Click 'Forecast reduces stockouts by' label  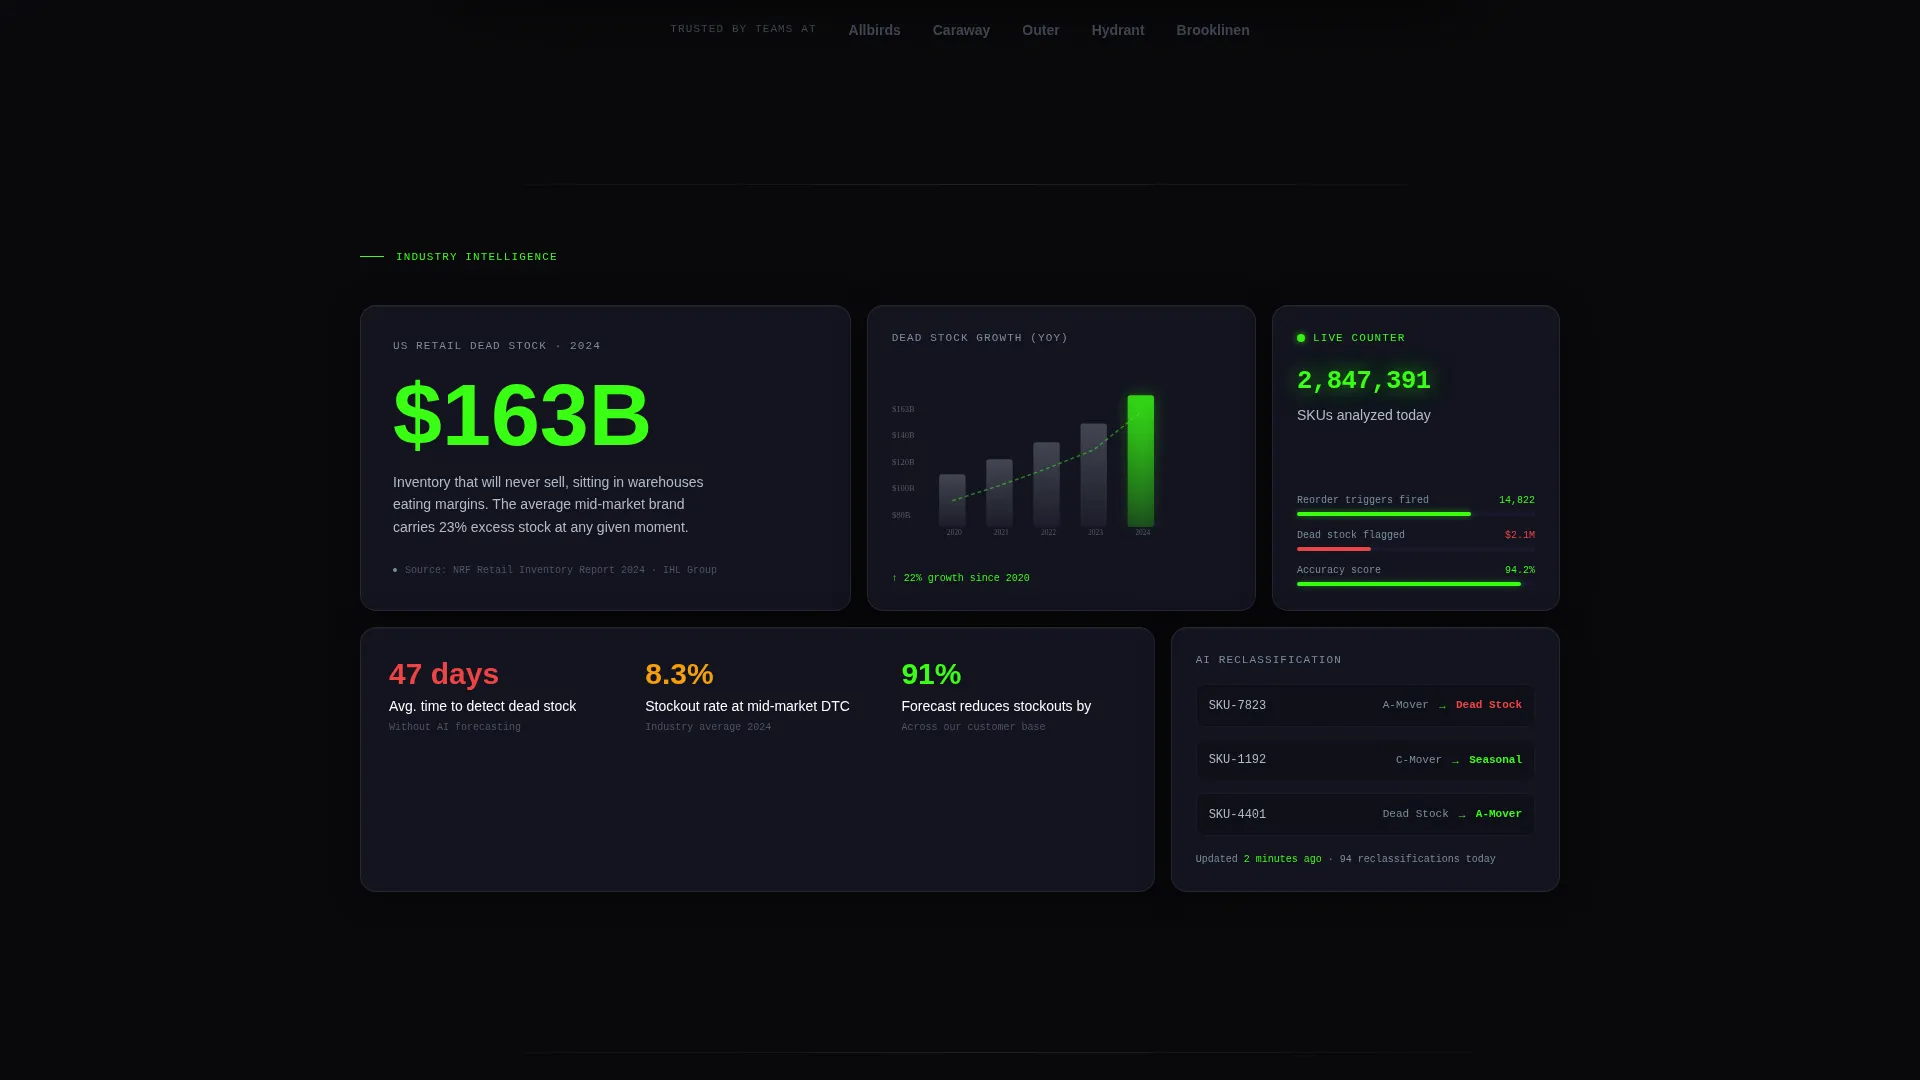tap(995, 706)
